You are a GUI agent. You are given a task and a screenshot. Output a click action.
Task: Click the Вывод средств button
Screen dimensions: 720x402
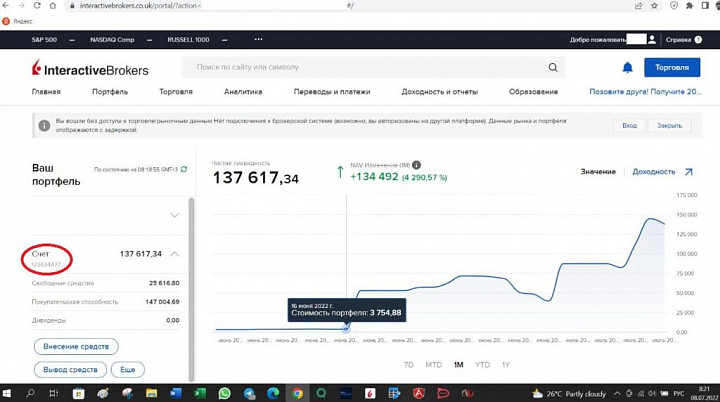(70, 369)
